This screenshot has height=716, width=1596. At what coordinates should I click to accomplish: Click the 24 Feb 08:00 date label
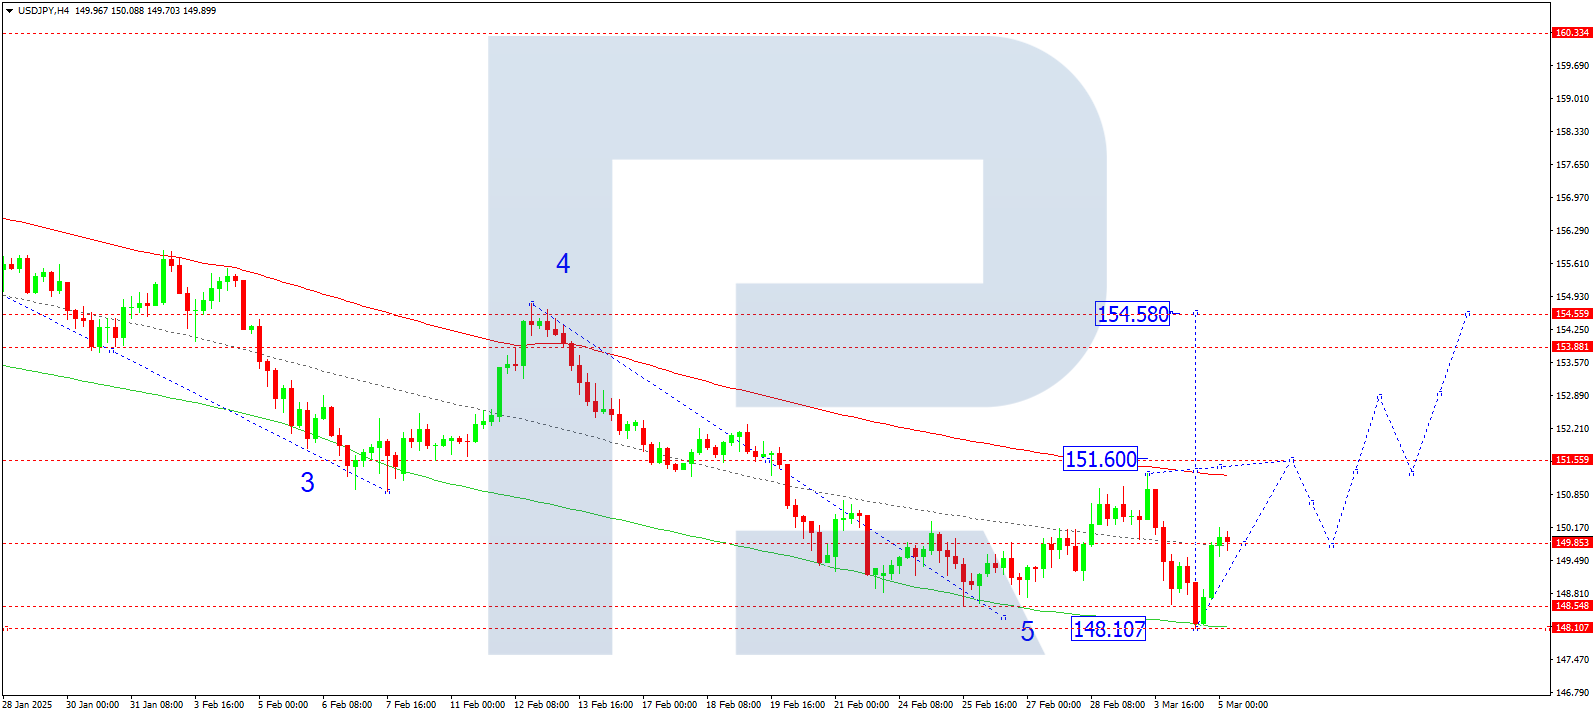click(925, 705)
